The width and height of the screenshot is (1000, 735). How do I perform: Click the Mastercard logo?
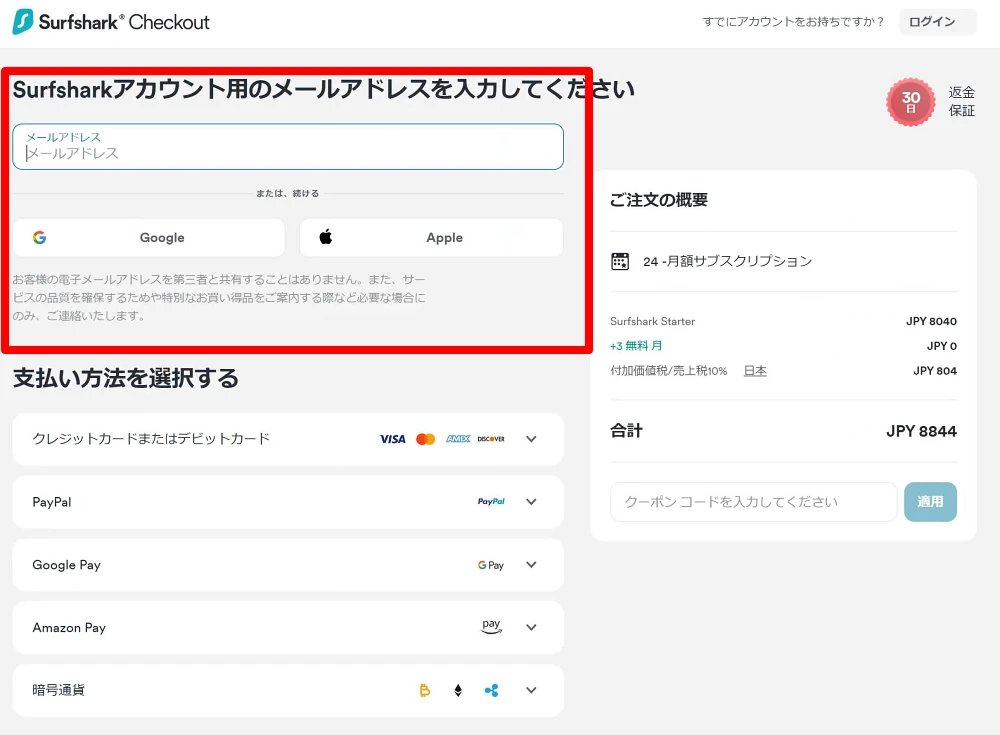pyautogui.click(x=425, y=439)
